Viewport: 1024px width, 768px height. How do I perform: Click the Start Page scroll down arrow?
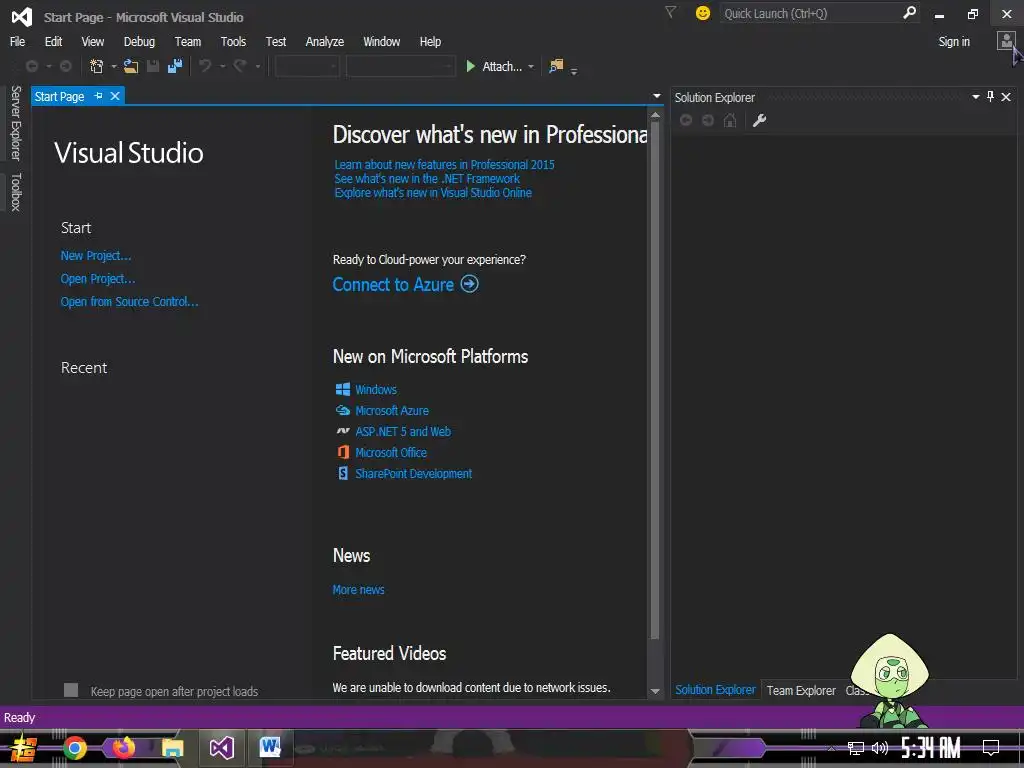pos(655,691)
